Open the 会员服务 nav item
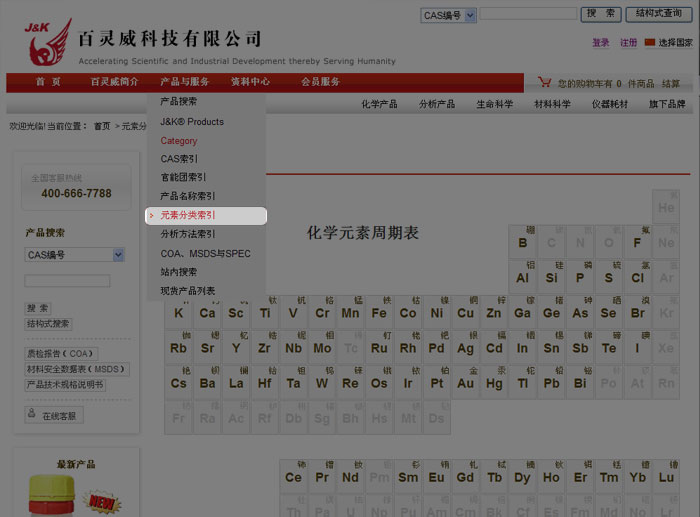The height and width of the screenshot is (517, 700). (321, 82)
